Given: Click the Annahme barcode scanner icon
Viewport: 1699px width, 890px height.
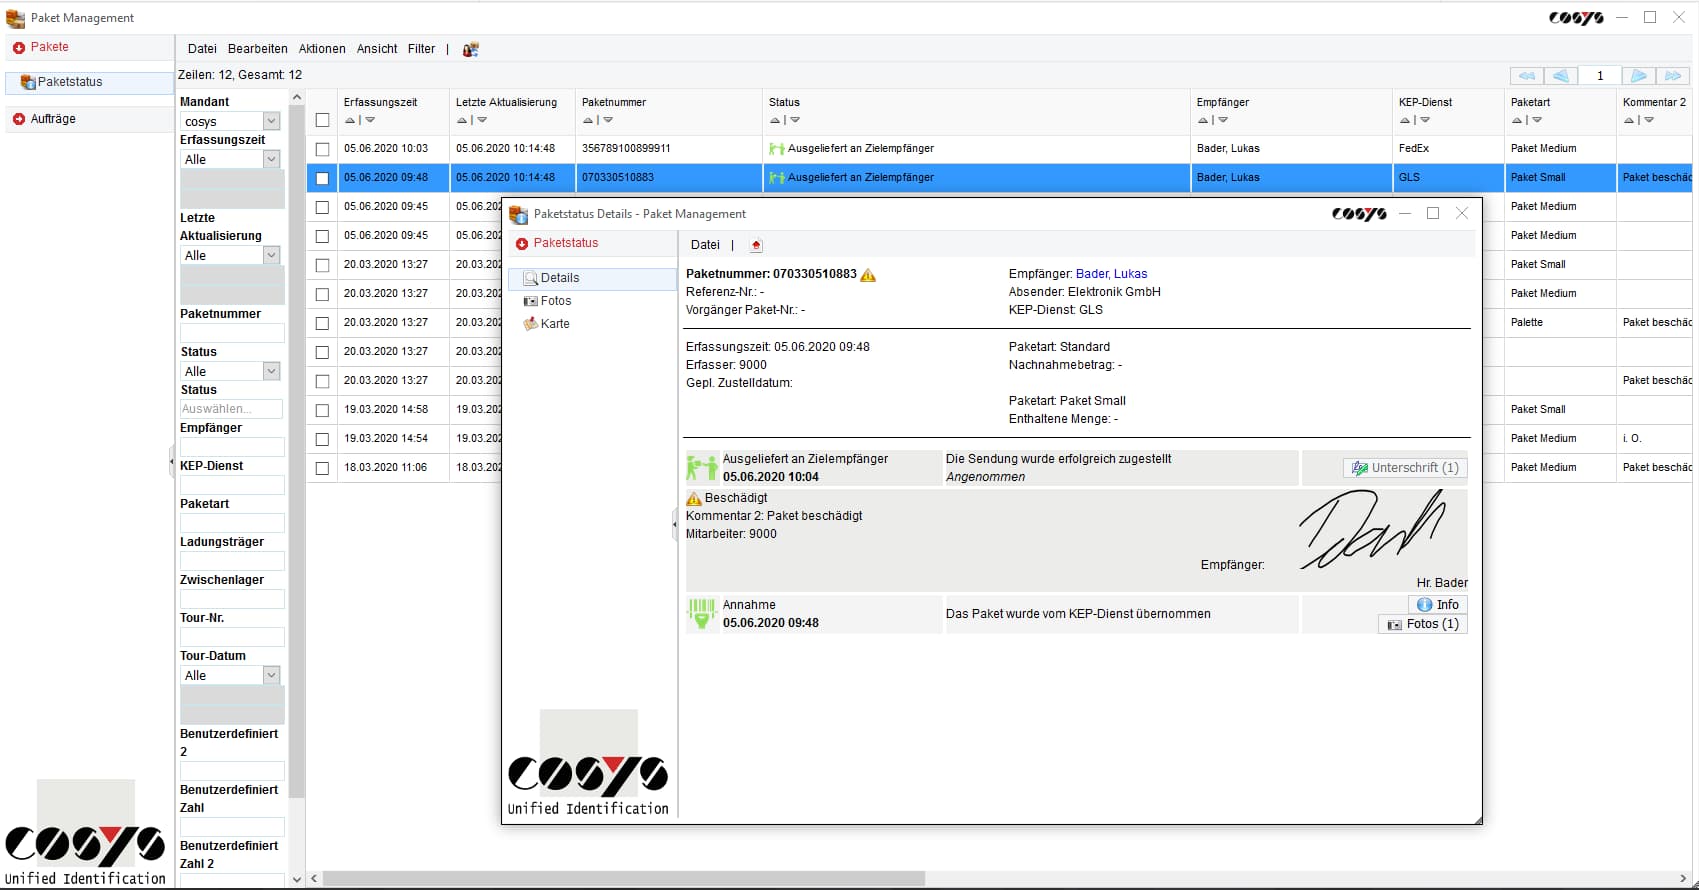Looking at the screenshot, I should point(702,613).
